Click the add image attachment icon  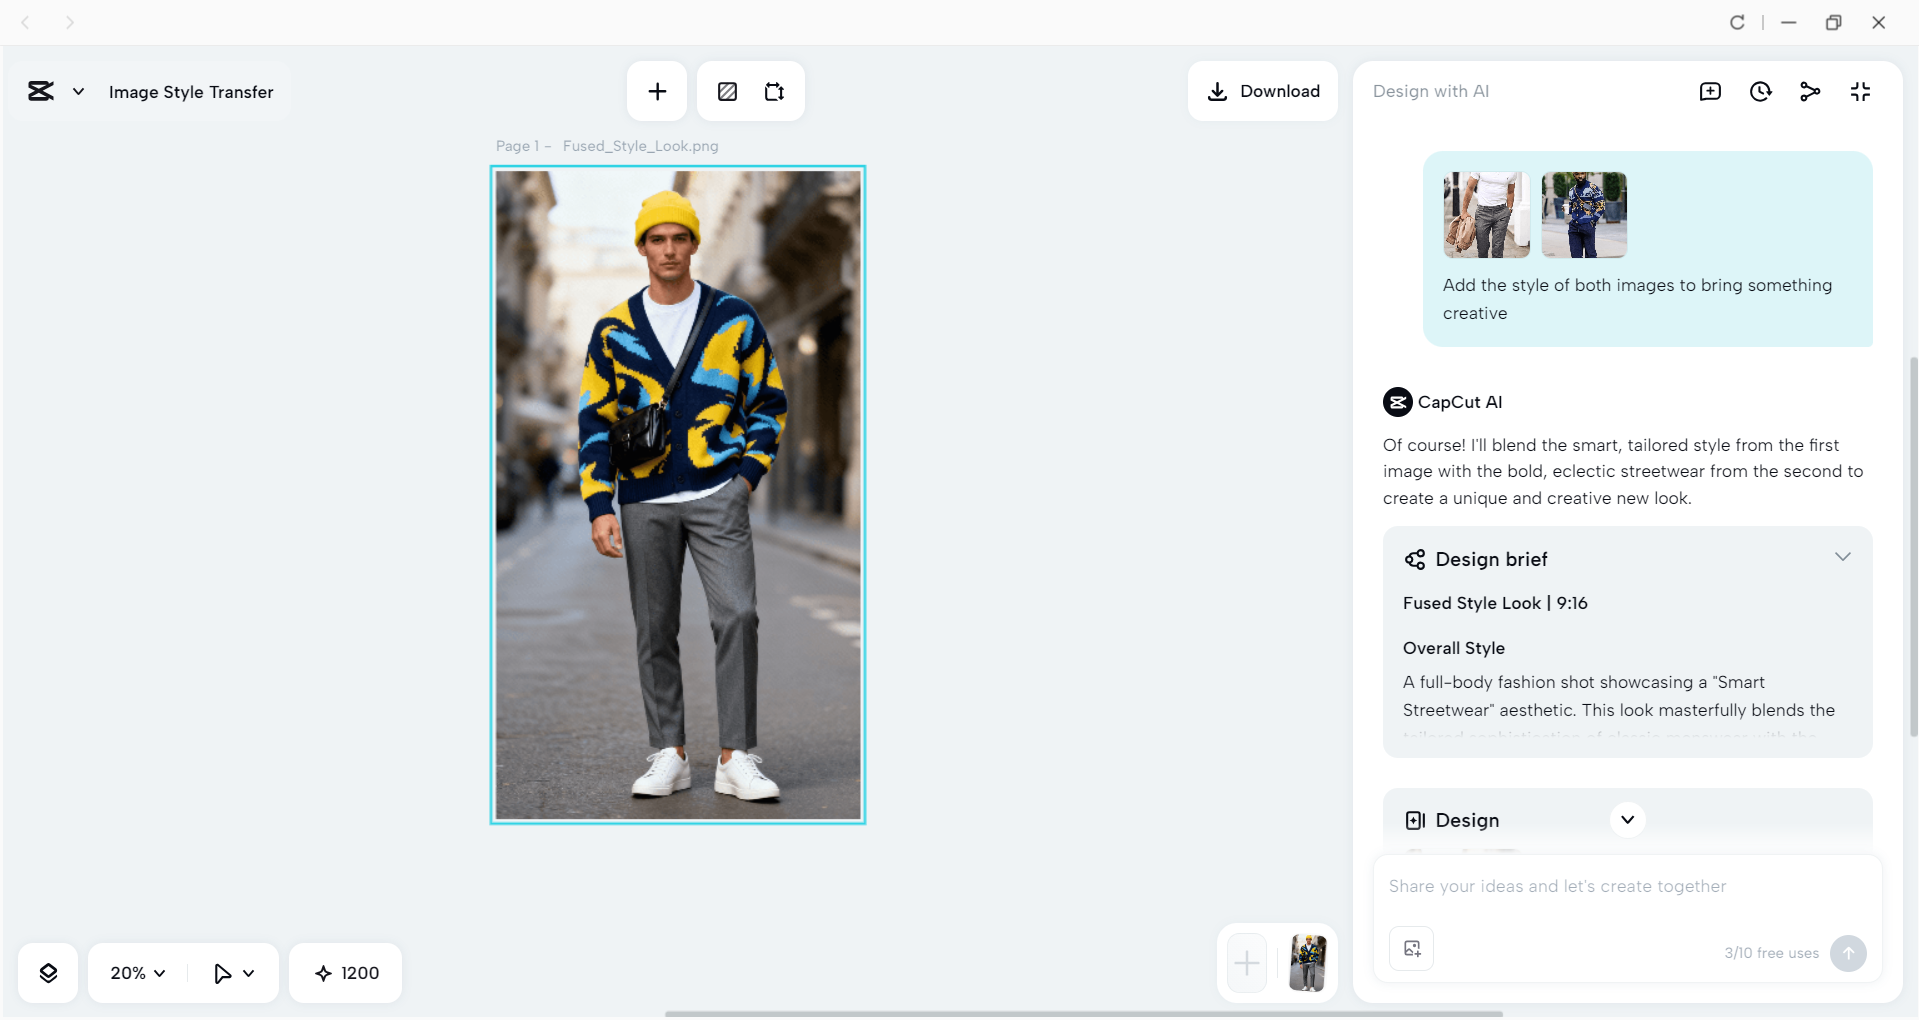coord(1412,949)
